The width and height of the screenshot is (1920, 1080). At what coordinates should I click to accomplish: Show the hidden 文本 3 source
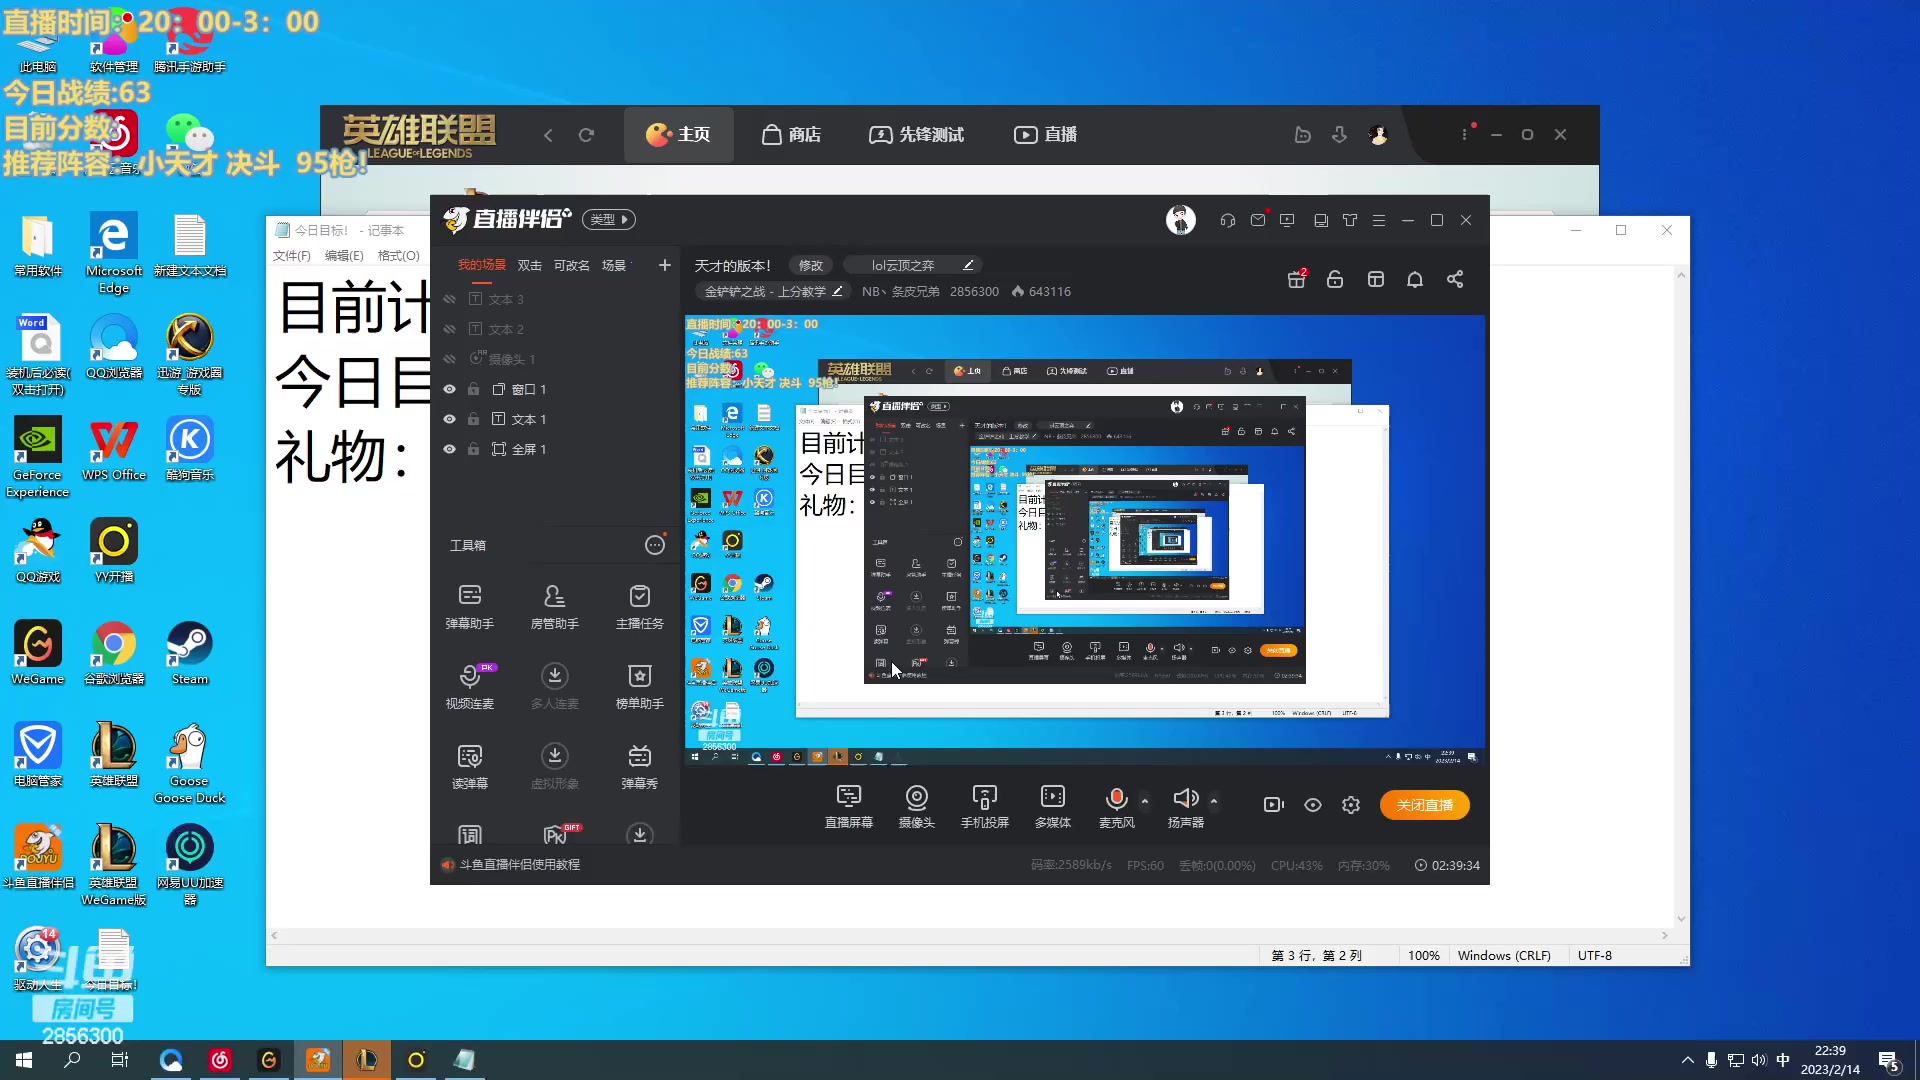449,299
